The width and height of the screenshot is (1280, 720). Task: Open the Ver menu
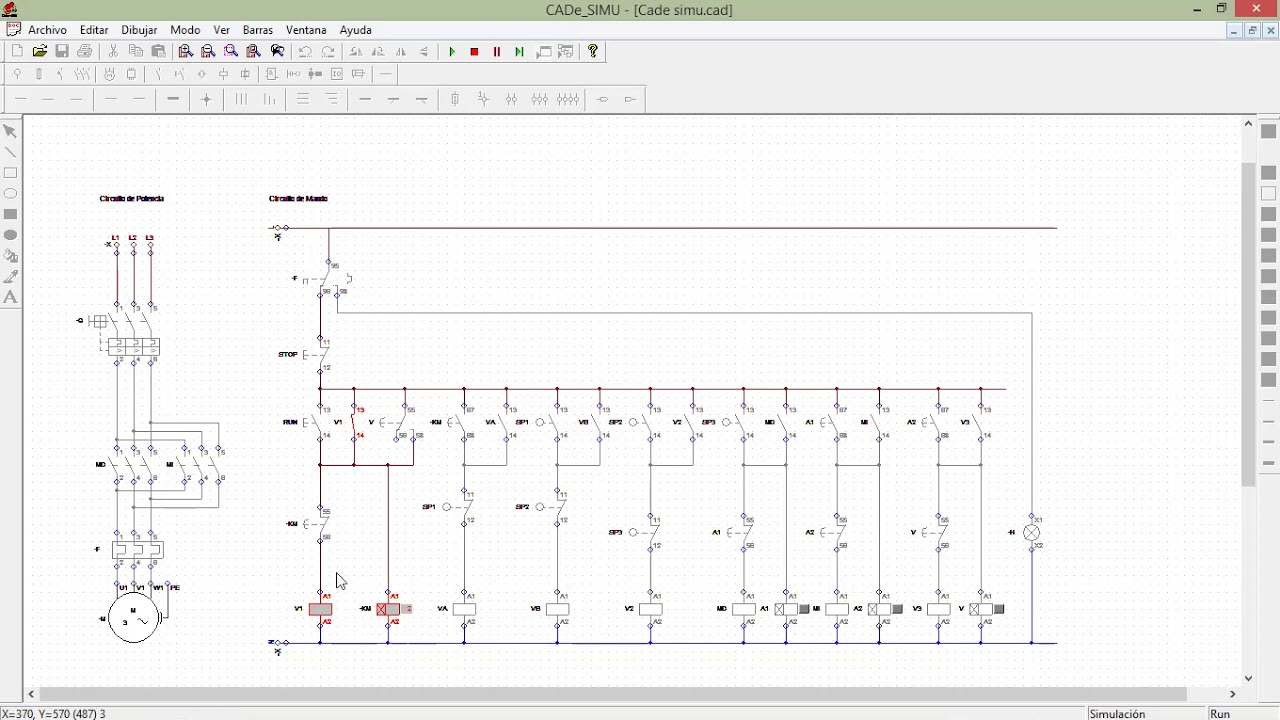222,30
